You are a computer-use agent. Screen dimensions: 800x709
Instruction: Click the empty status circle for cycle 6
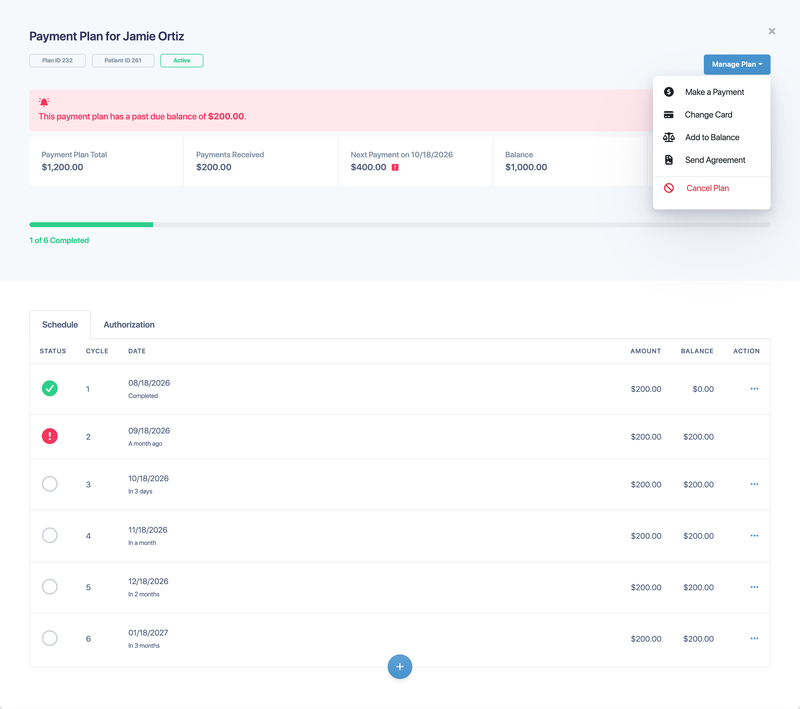(49, 638)
